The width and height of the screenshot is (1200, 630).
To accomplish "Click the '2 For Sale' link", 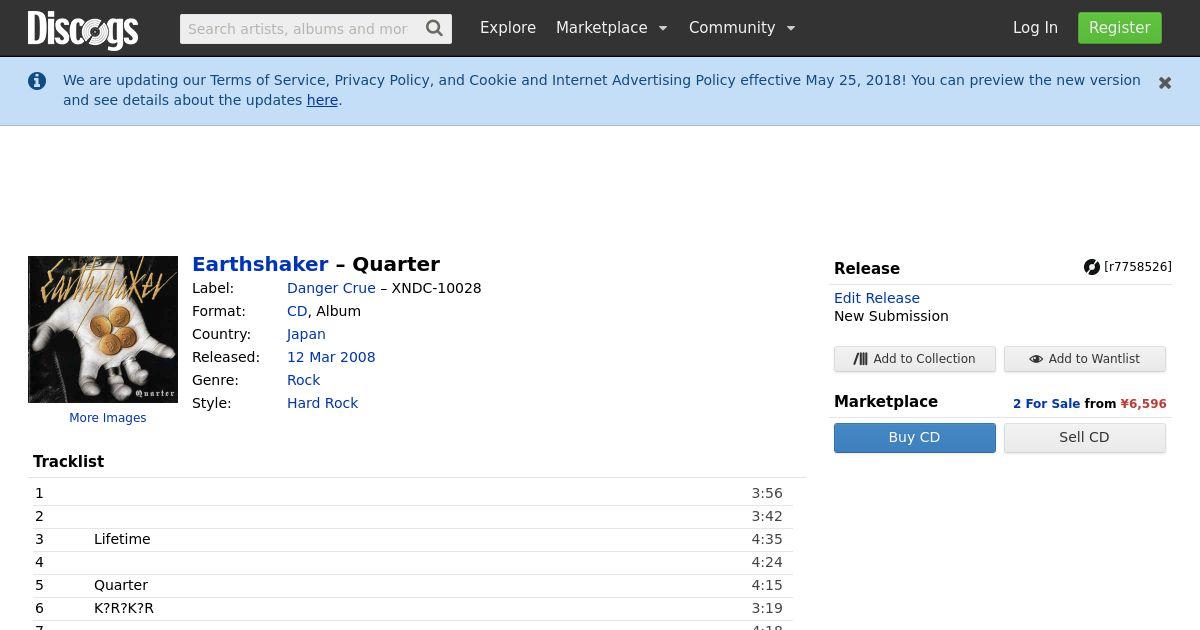I will tap(1046, 404).
